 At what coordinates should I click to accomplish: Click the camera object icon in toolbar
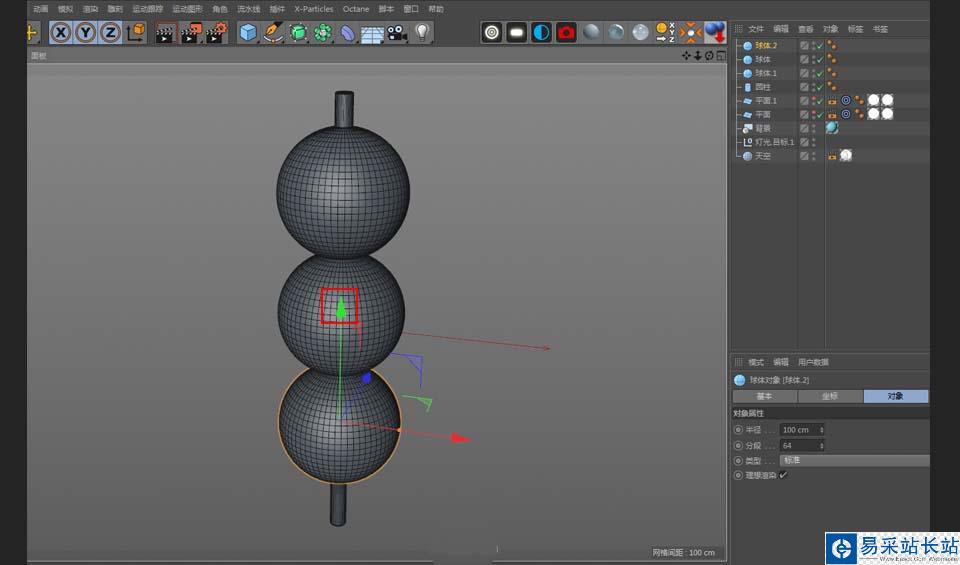point(397,33)
